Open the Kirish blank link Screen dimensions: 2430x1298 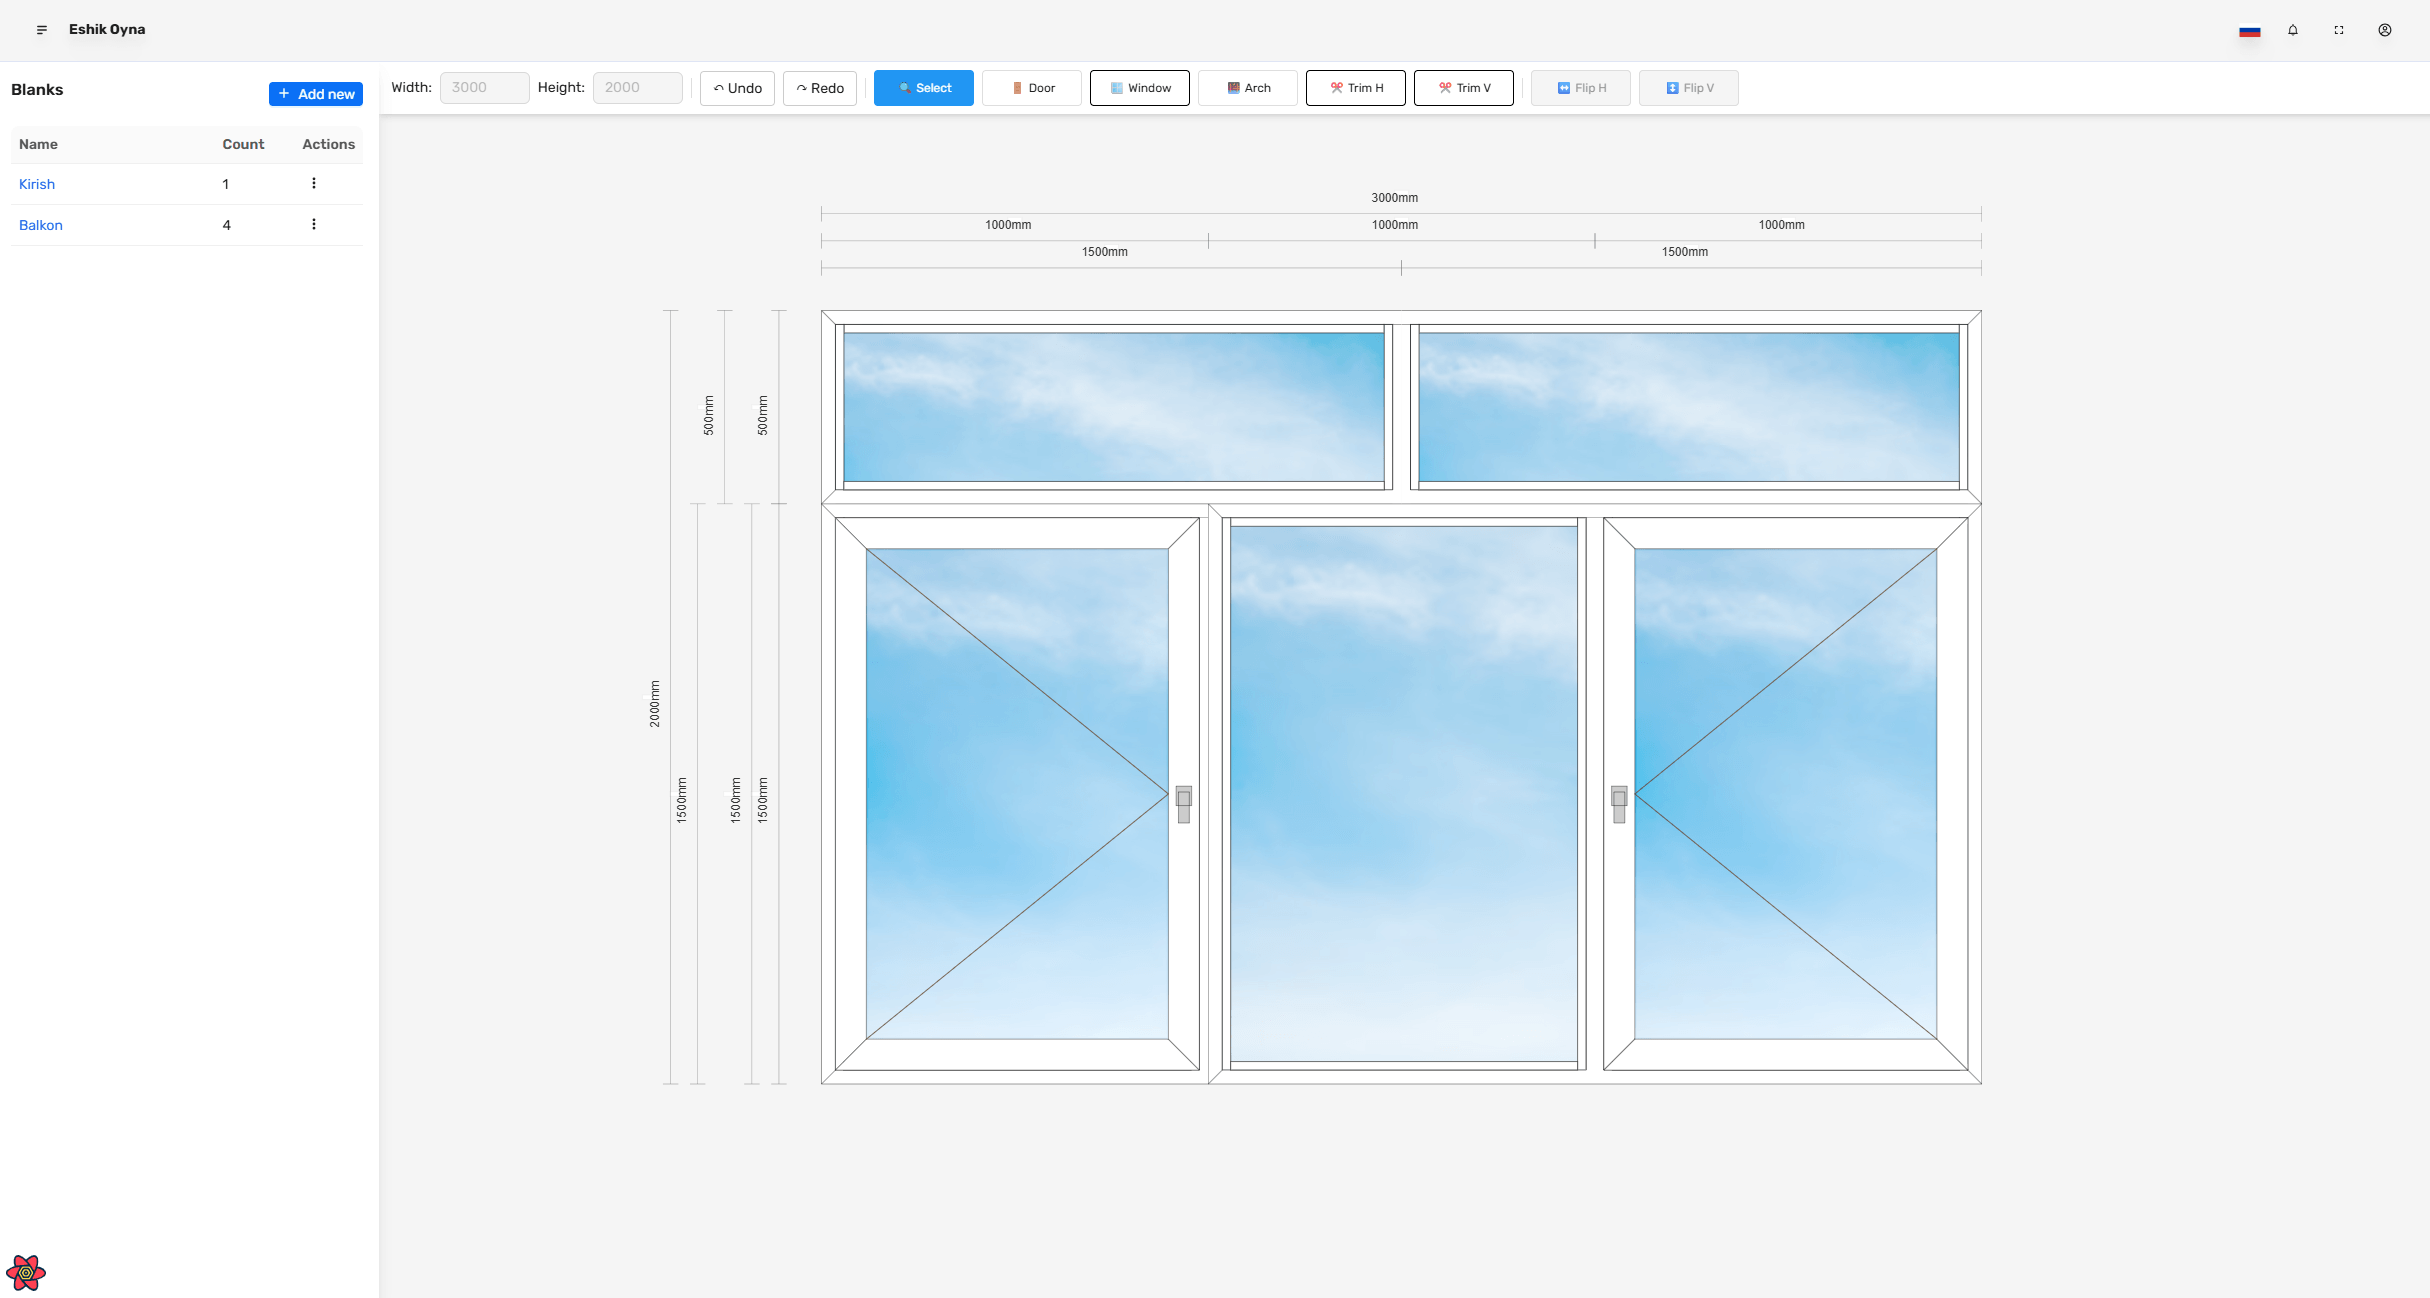click(x=37, y=184)
